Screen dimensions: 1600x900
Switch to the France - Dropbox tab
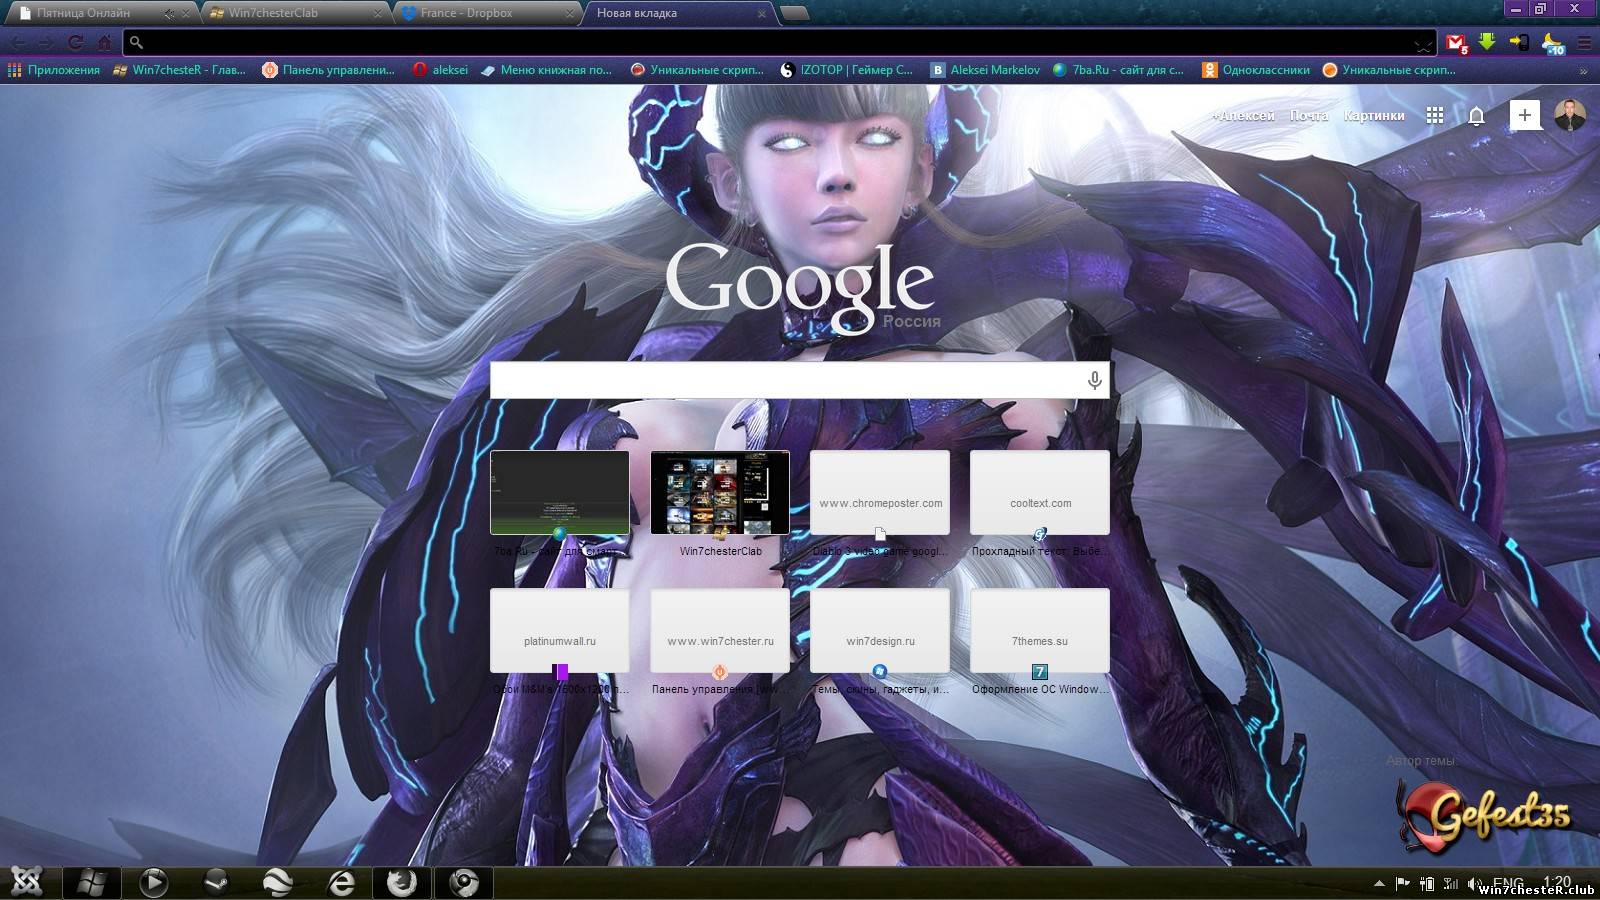pyautogui.click(x=487, y=13)
